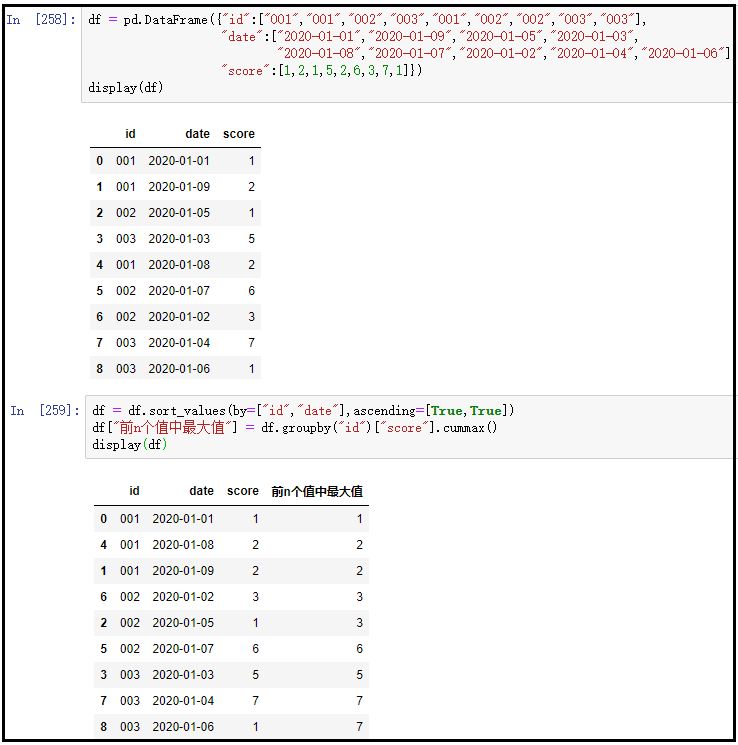Click the id header in sorted output table
The image size is (738, 745).
pos(134,491)
